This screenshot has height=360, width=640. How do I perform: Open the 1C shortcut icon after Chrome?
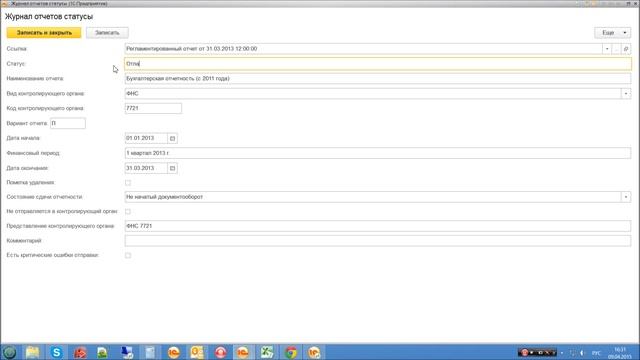point(314,352)
